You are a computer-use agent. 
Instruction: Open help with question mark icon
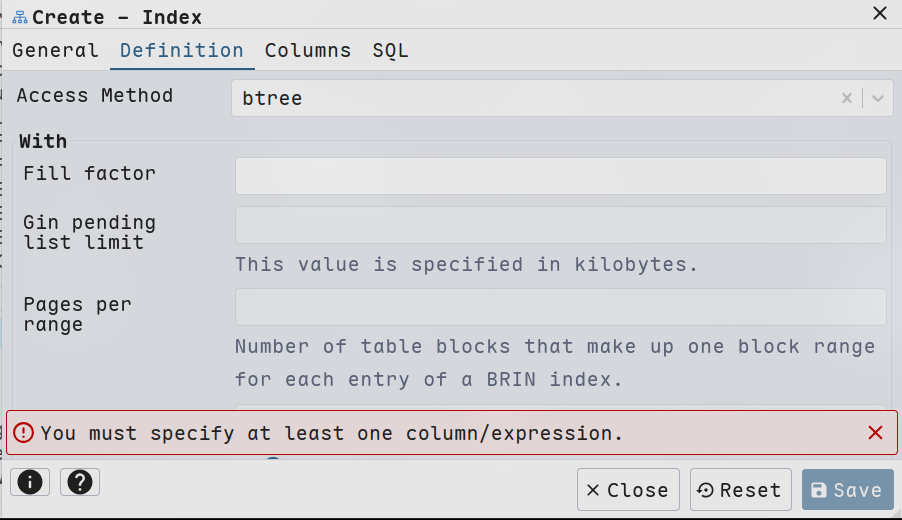[x=80, y=482]
